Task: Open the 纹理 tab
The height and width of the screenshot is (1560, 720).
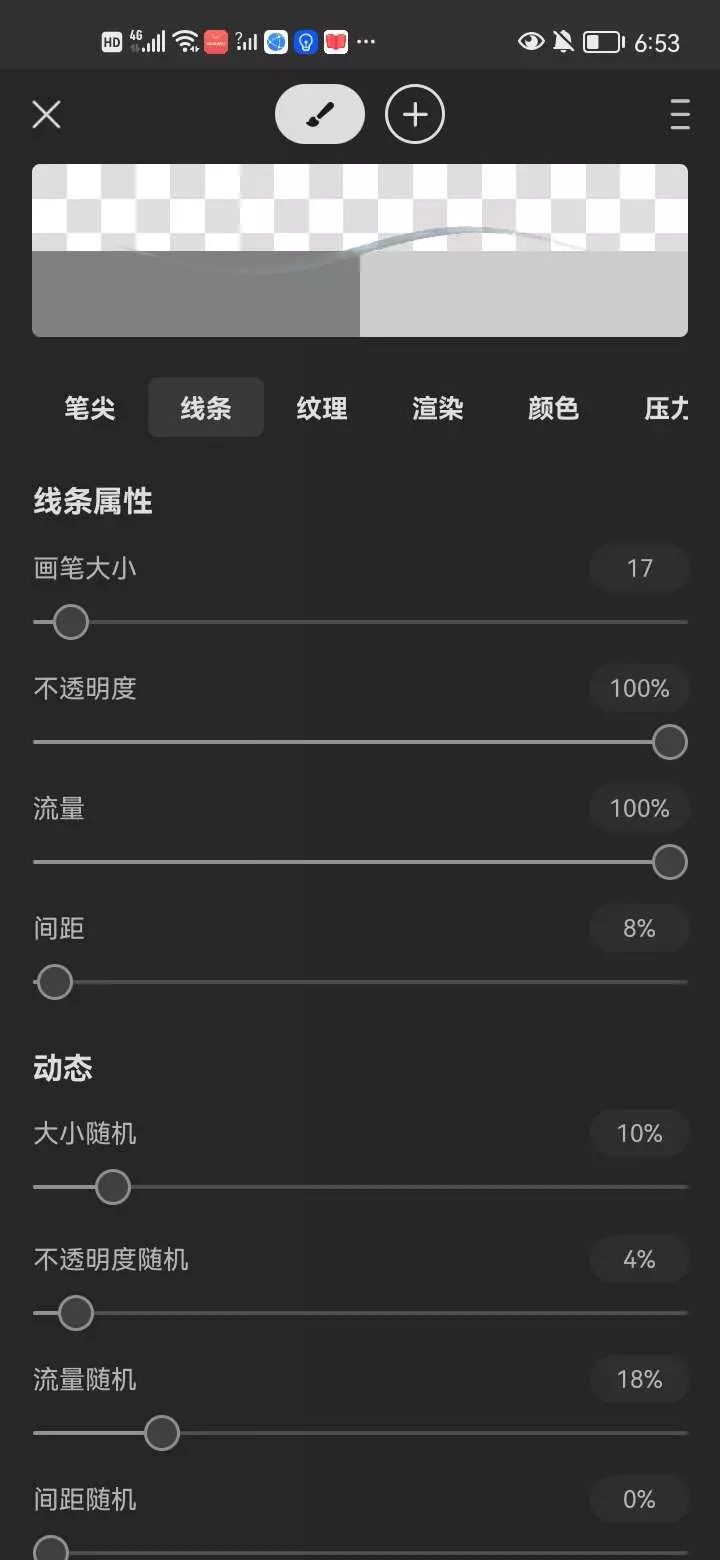Action: click(x=322, y=408)
